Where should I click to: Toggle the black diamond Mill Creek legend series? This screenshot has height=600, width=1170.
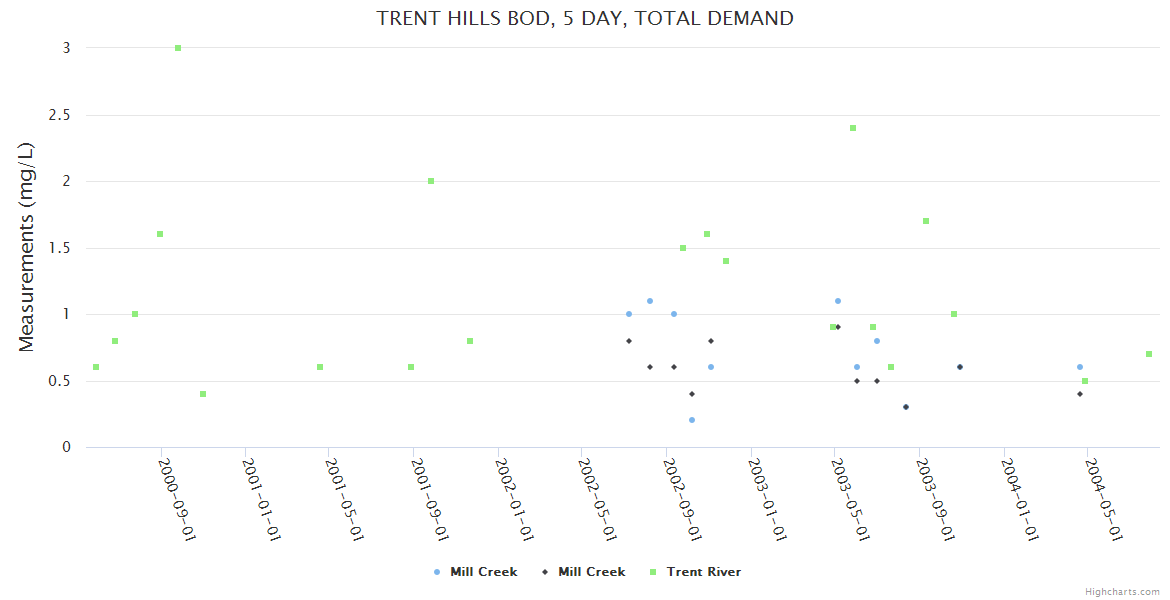pos(591,572)
